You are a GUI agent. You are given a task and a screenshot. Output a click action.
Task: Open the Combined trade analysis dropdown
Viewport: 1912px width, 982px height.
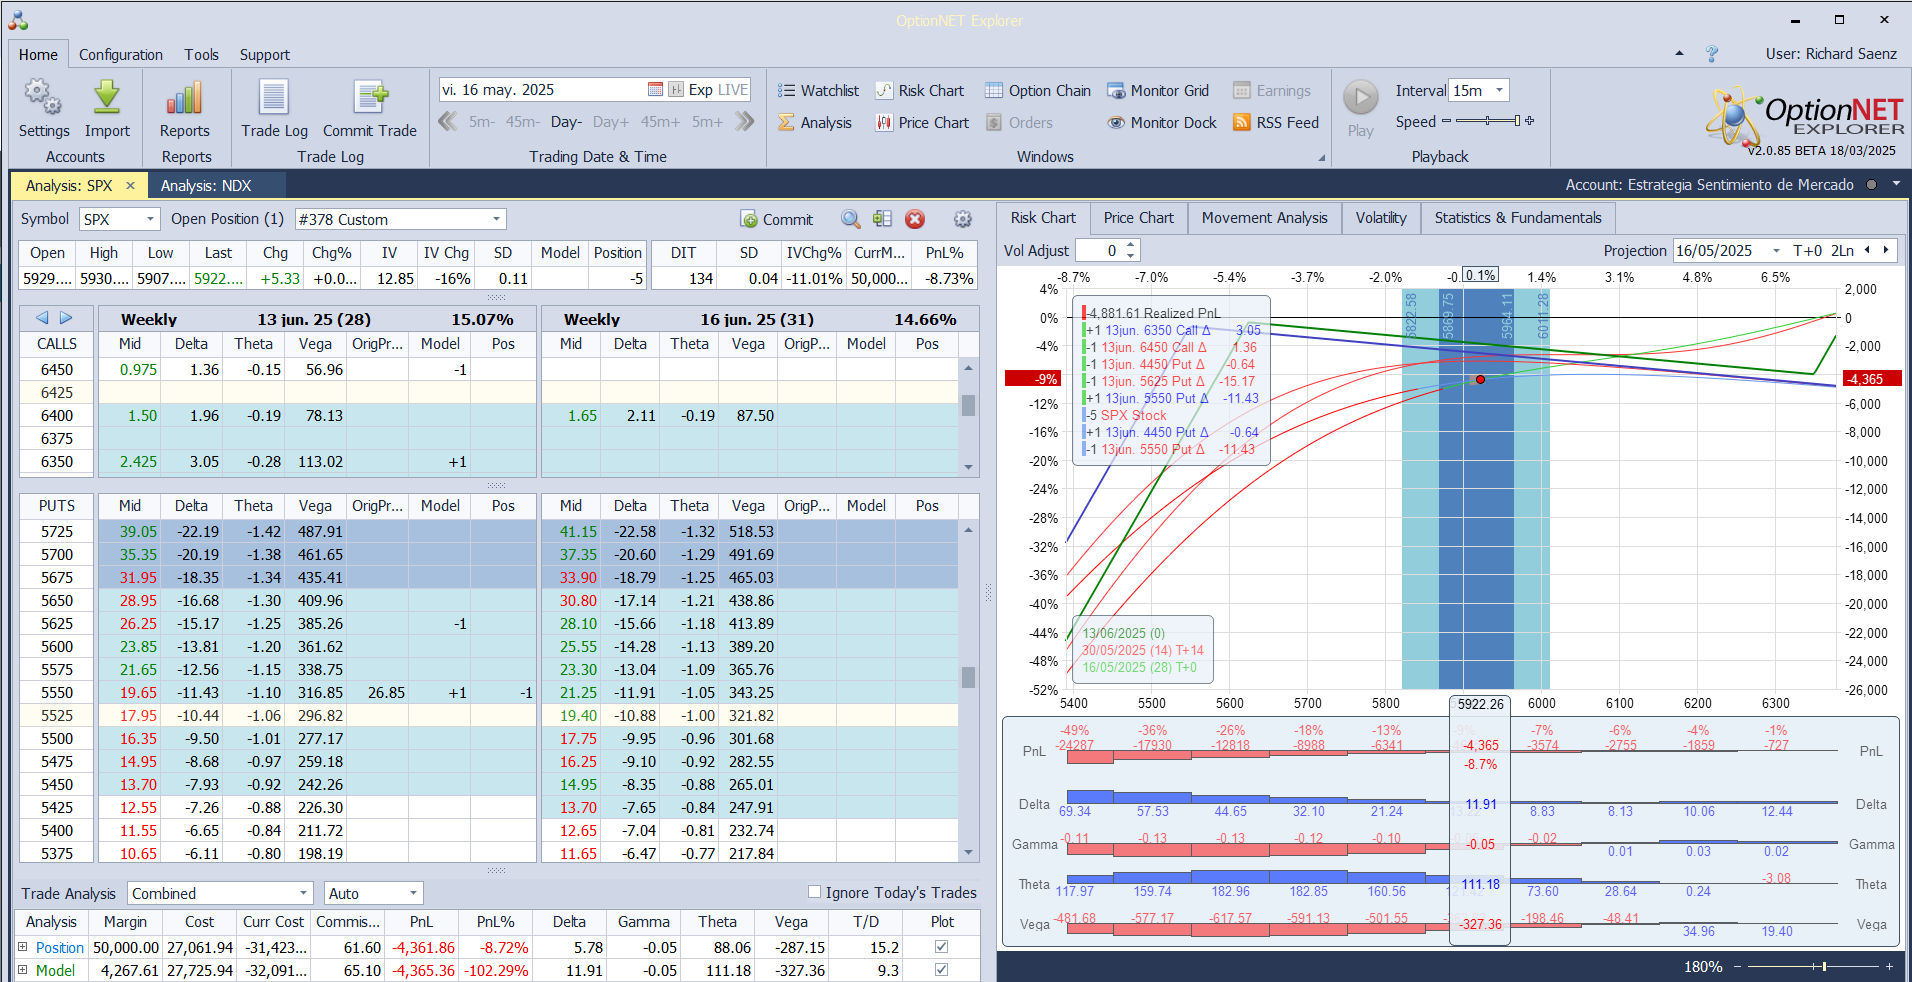point(304,893)
